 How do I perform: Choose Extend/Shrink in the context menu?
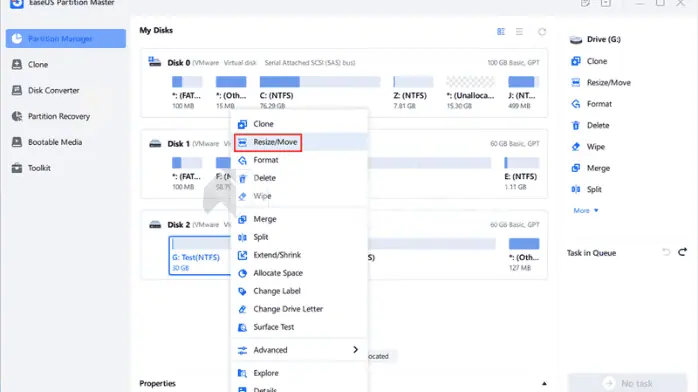click(x=300, y=255)
